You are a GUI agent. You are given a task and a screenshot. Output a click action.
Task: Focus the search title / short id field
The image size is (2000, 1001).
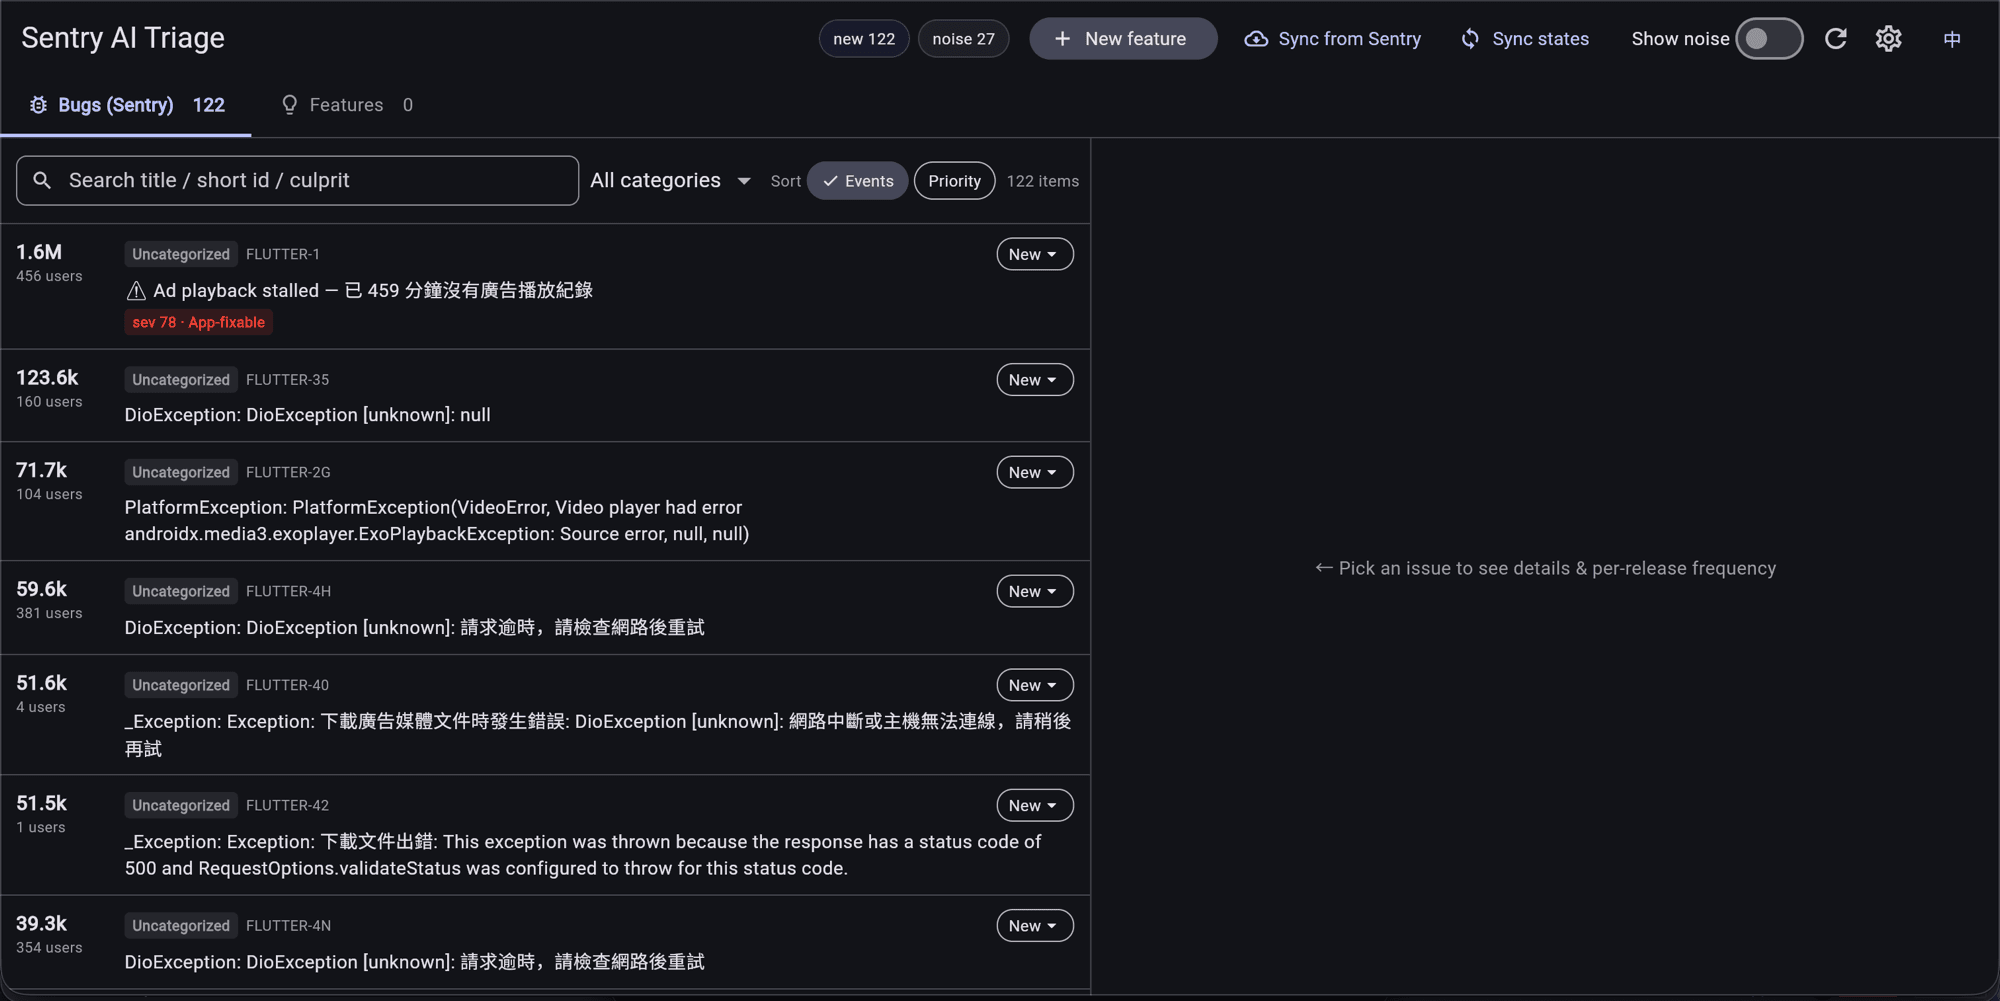(x=297, y=180)
